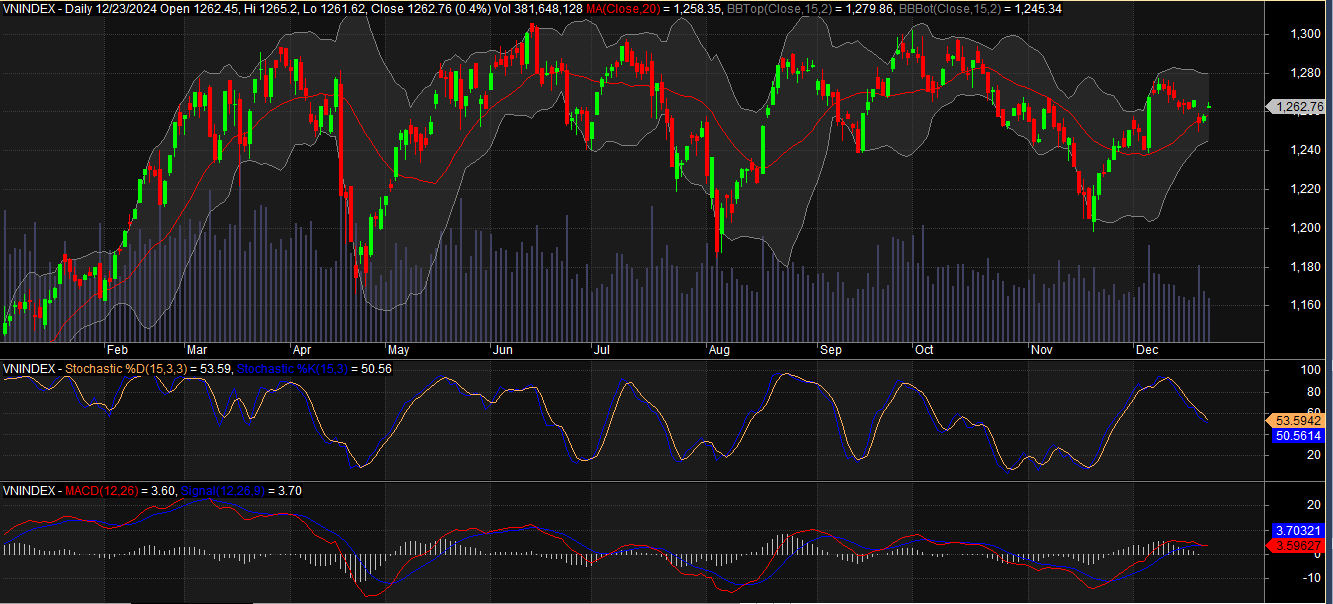
Task: Select the blue 3.70321 signal value tag
Action: tap(1300, 530)
